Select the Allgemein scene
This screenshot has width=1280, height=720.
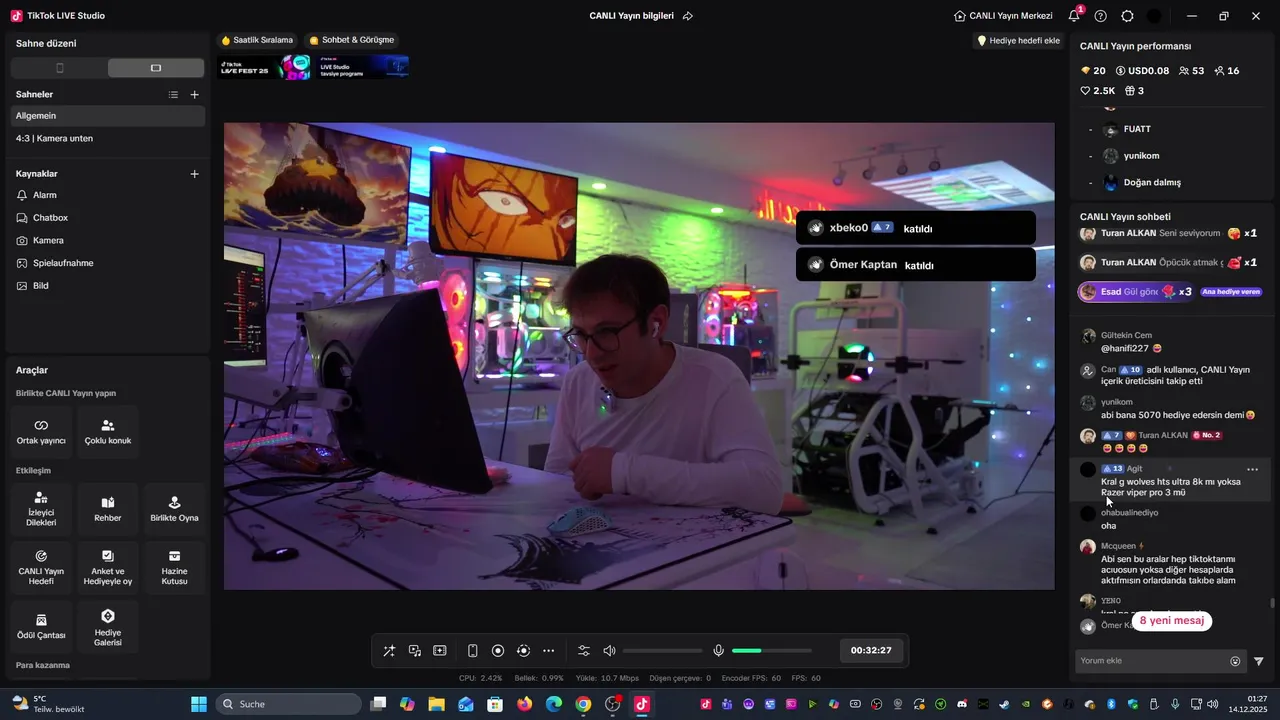coord(108,116)
